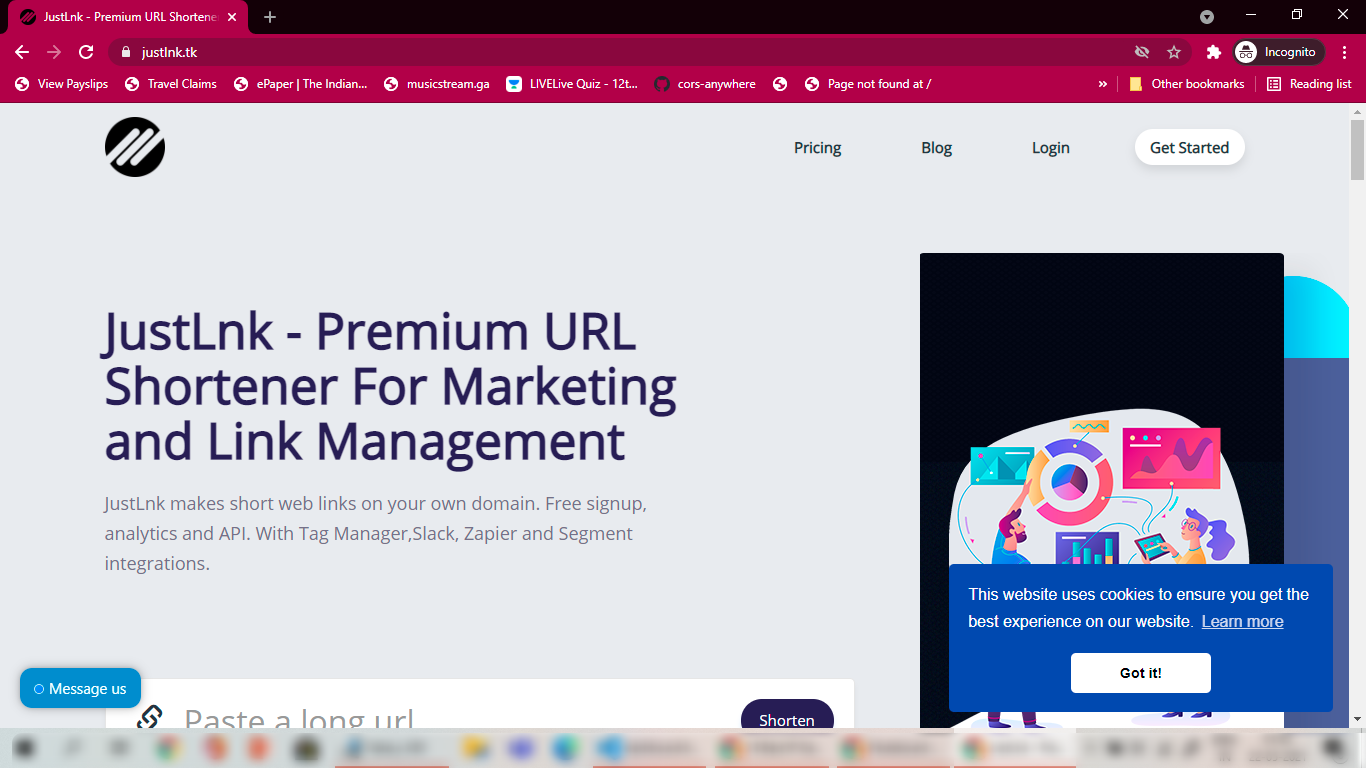Click the JustLnk - Premium URL Shortener heading
1366x768 pixels.
391,387
